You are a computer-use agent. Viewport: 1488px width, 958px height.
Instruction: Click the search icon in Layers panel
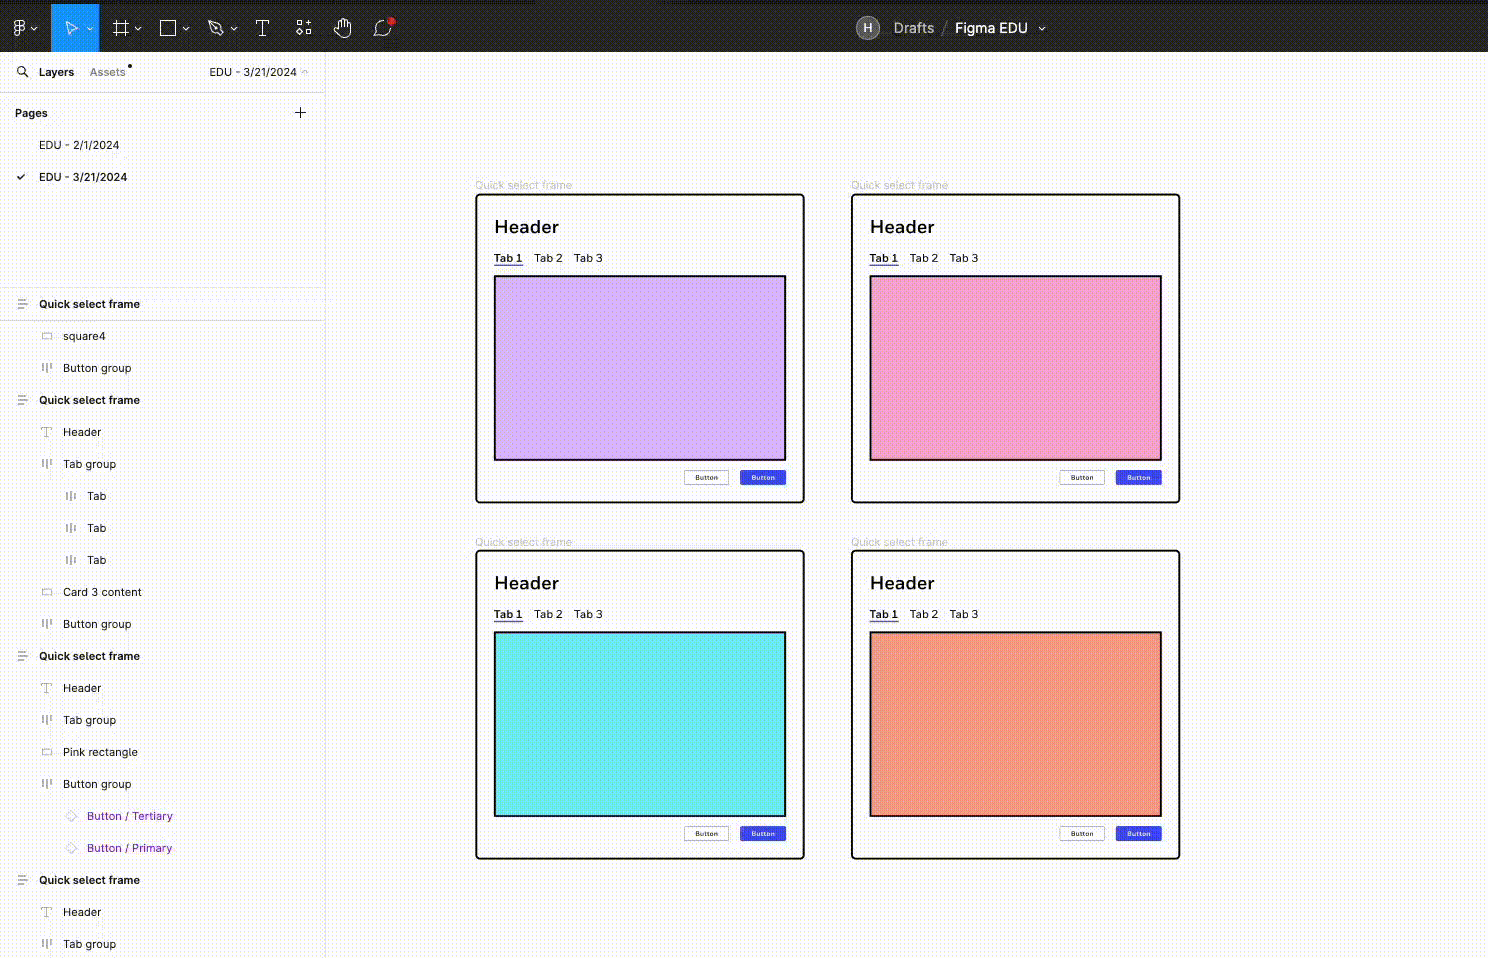click(x=22, y=72)
